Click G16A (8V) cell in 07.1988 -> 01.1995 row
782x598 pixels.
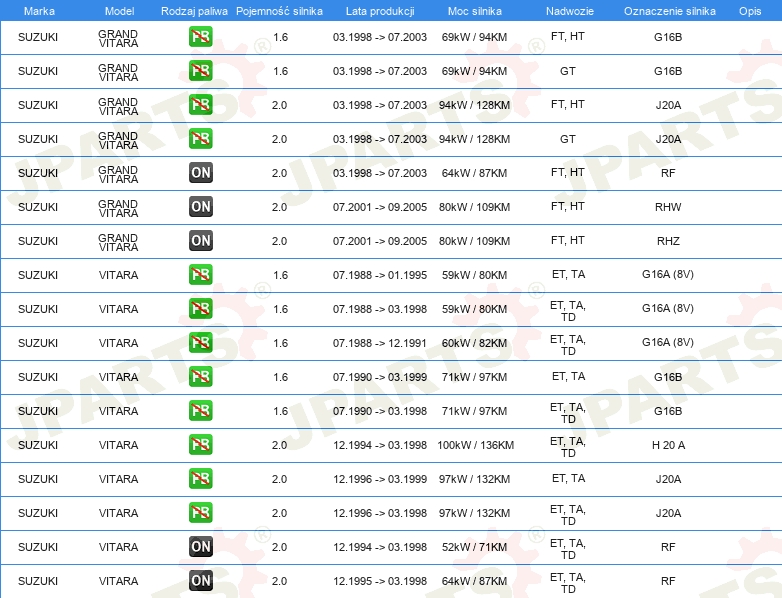(668, 274)
